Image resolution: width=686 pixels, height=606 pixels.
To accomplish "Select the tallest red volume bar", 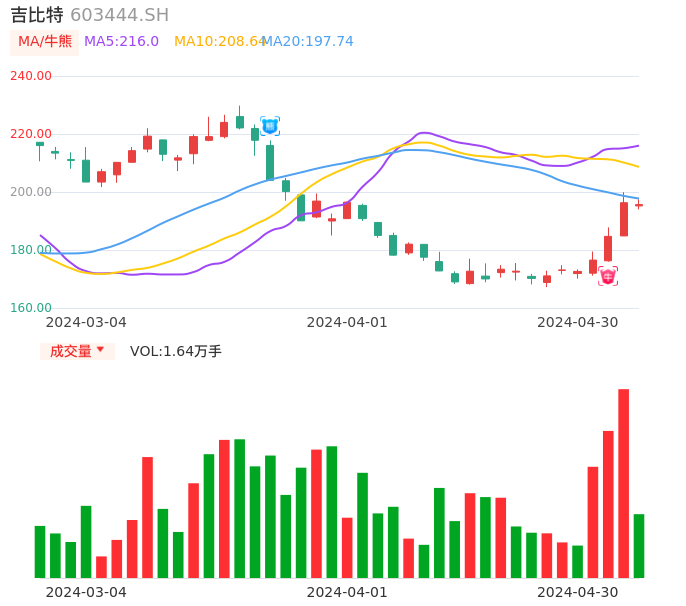I will point(623,483).
